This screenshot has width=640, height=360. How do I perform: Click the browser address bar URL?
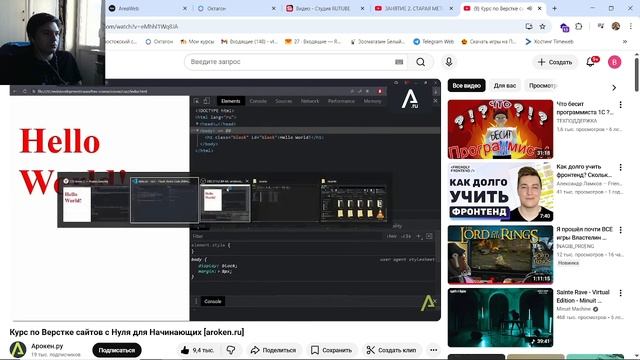141,27
